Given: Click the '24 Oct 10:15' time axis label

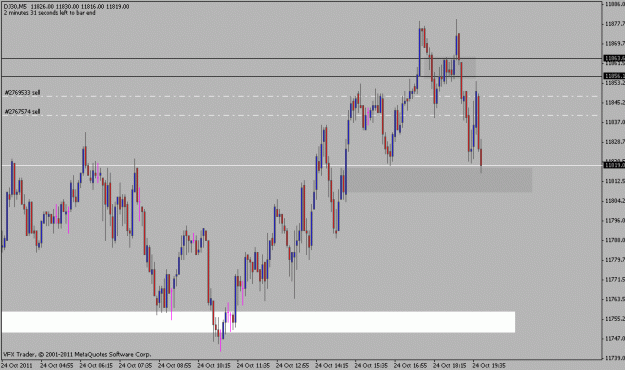Looking at the screenshot, I should tap(214, 365).
